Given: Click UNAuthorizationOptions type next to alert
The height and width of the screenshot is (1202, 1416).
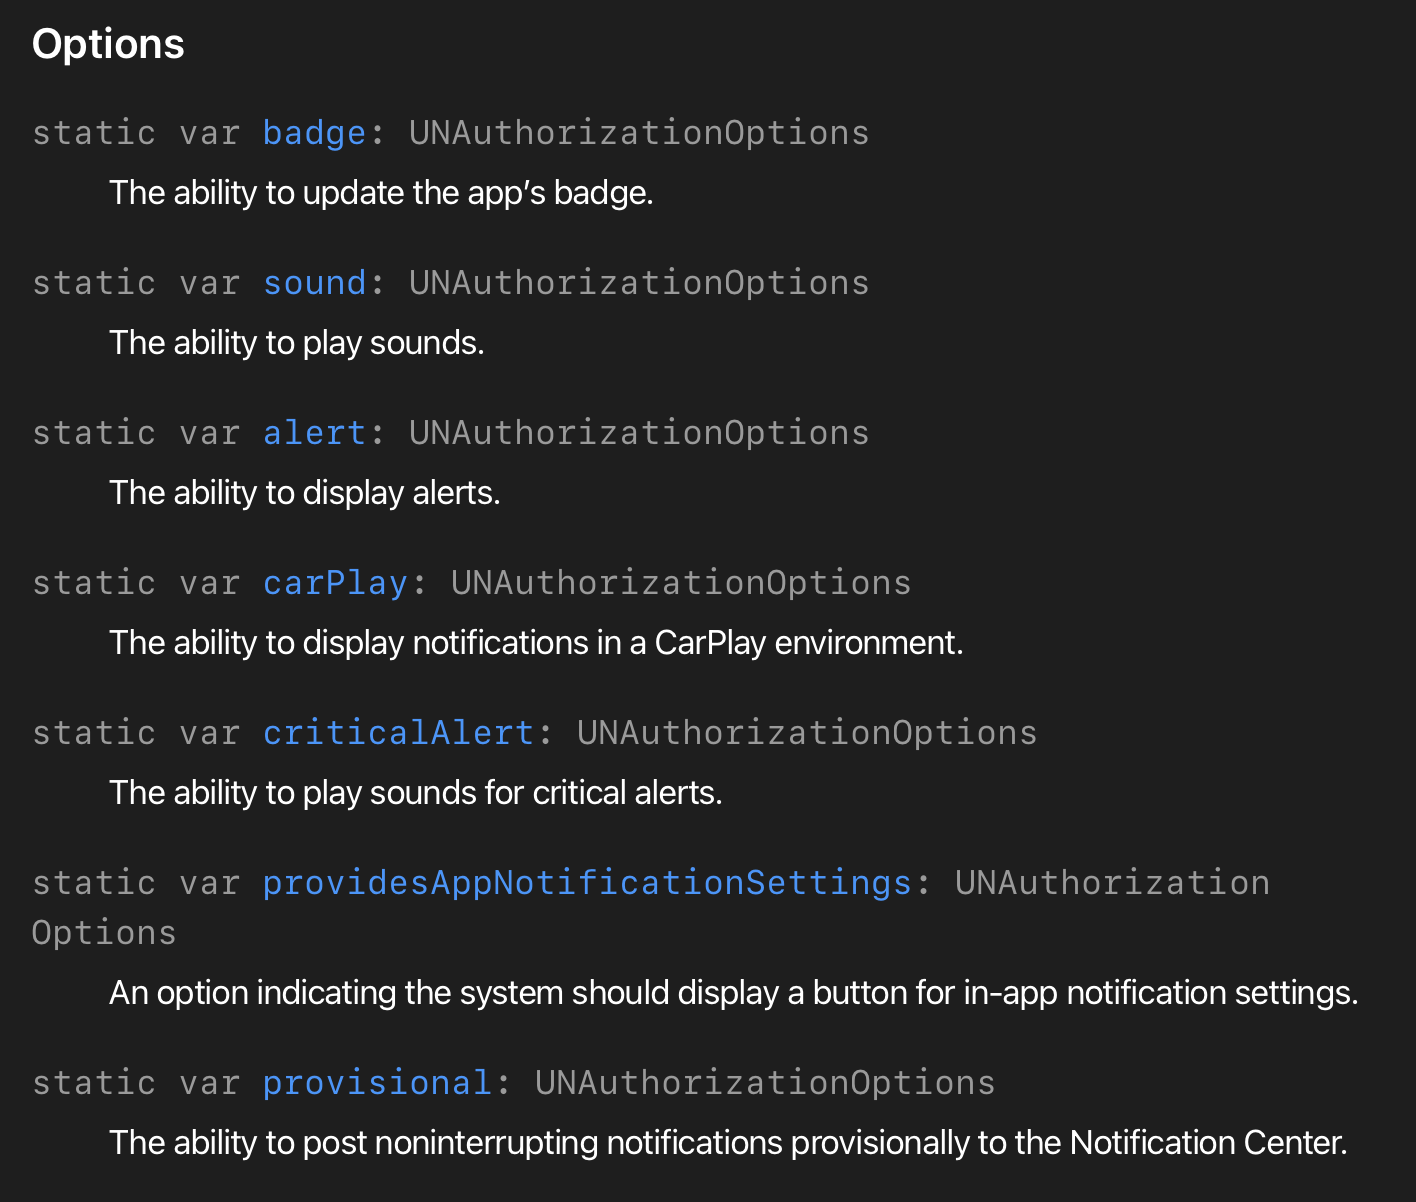Looking at the screenshot, I should 639,433.
